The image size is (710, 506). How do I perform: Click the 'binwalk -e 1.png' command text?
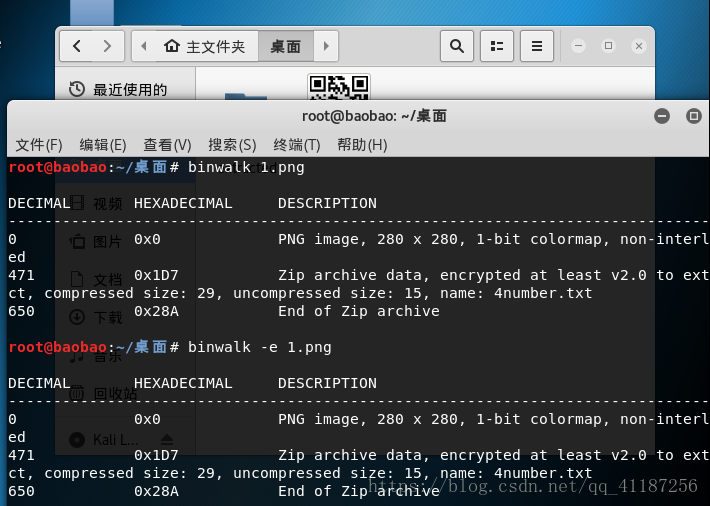click(x=259, y=347)
